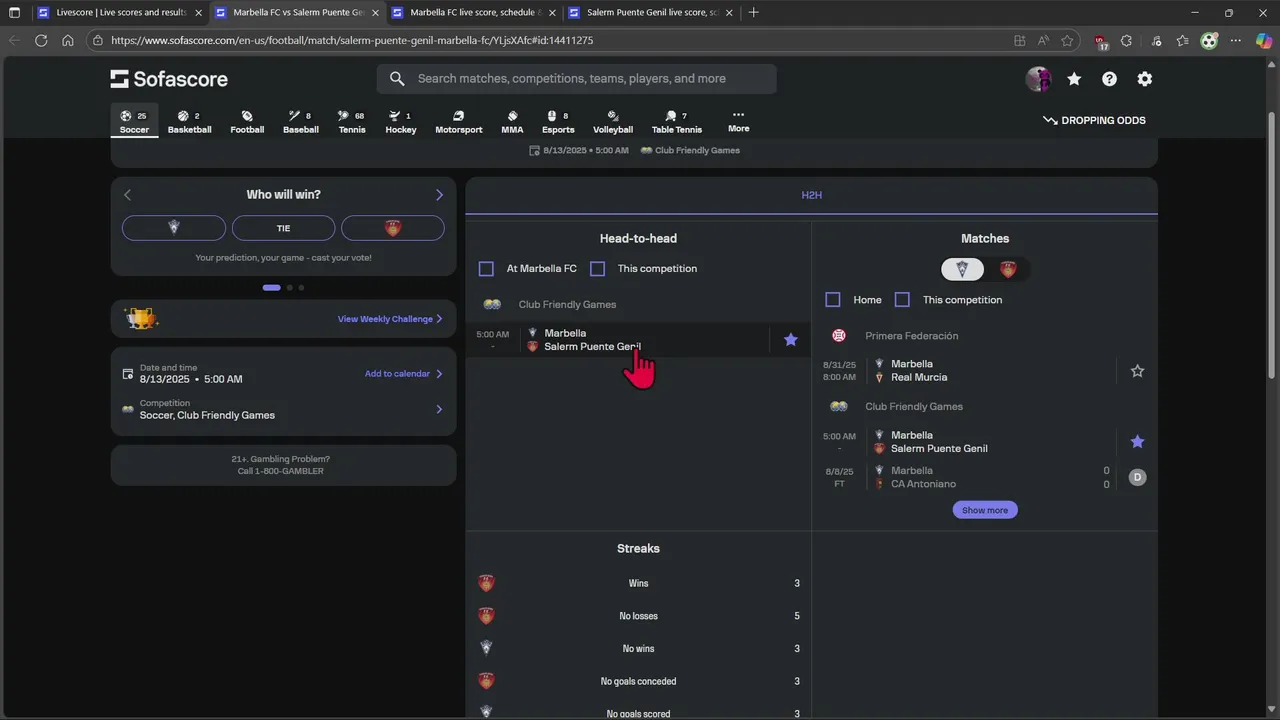Open Club Friendly Games under Head-to-head
Screen dimensions: 1280x720
click(x=567, y=304)
